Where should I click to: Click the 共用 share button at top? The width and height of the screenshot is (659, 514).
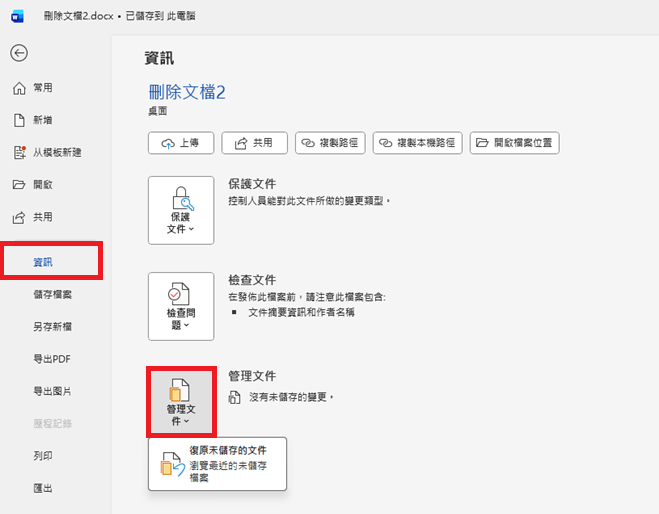coord(254,143)
